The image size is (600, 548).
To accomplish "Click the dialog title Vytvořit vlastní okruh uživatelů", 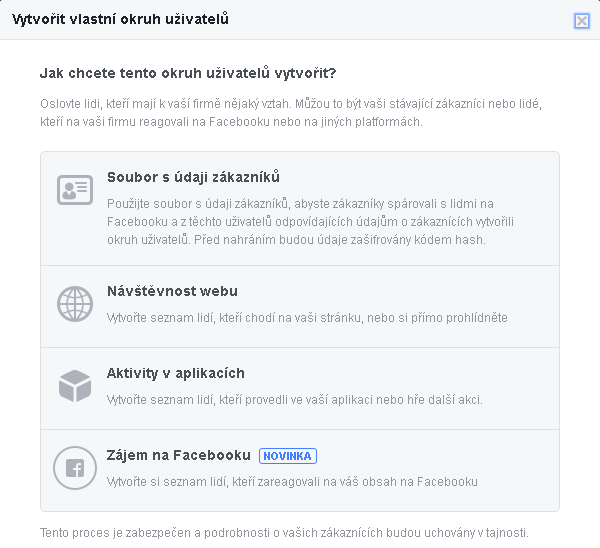I will click(x=120, y=19).
